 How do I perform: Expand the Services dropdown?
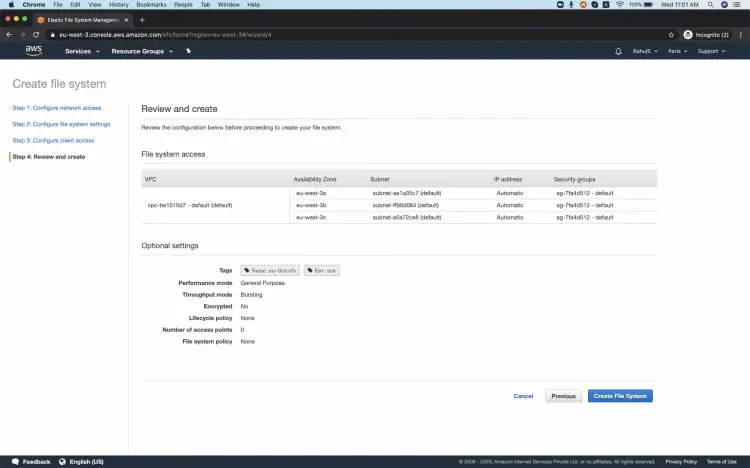pyautogui.click(x=82, y=51)
